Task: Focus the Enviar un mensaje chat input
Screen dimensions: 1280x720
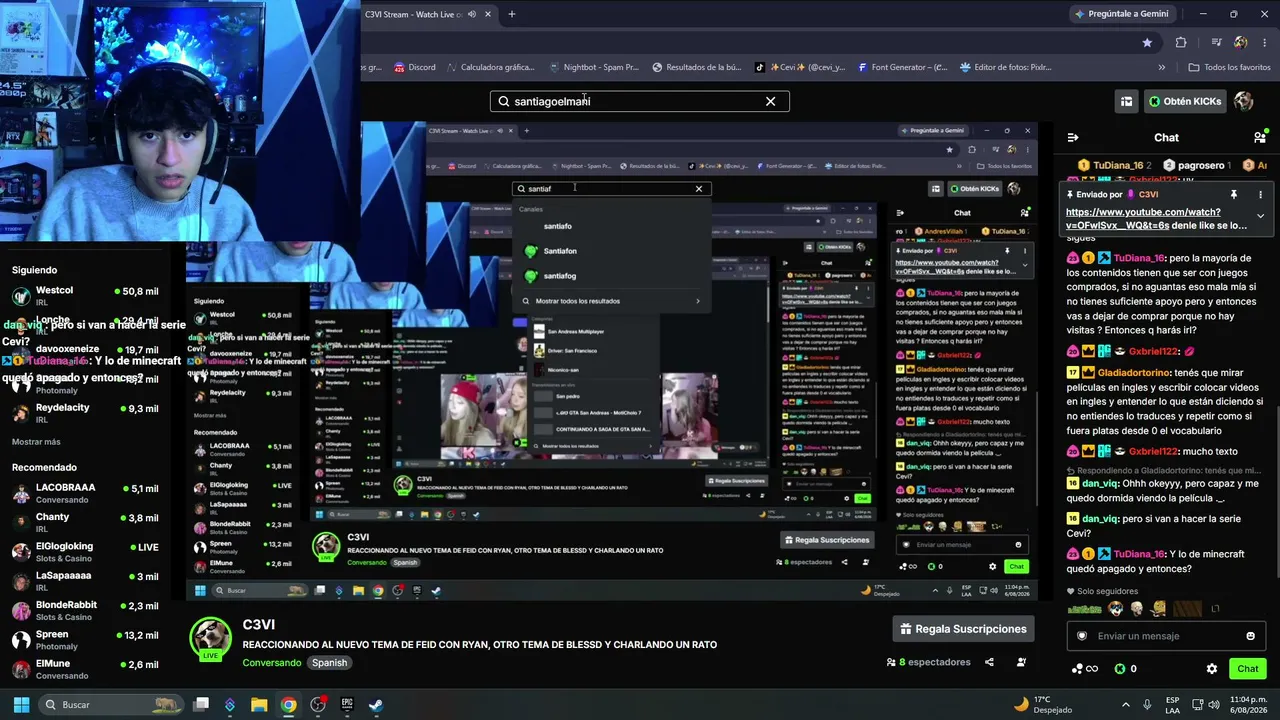Action: click(x=1166, y=636)
